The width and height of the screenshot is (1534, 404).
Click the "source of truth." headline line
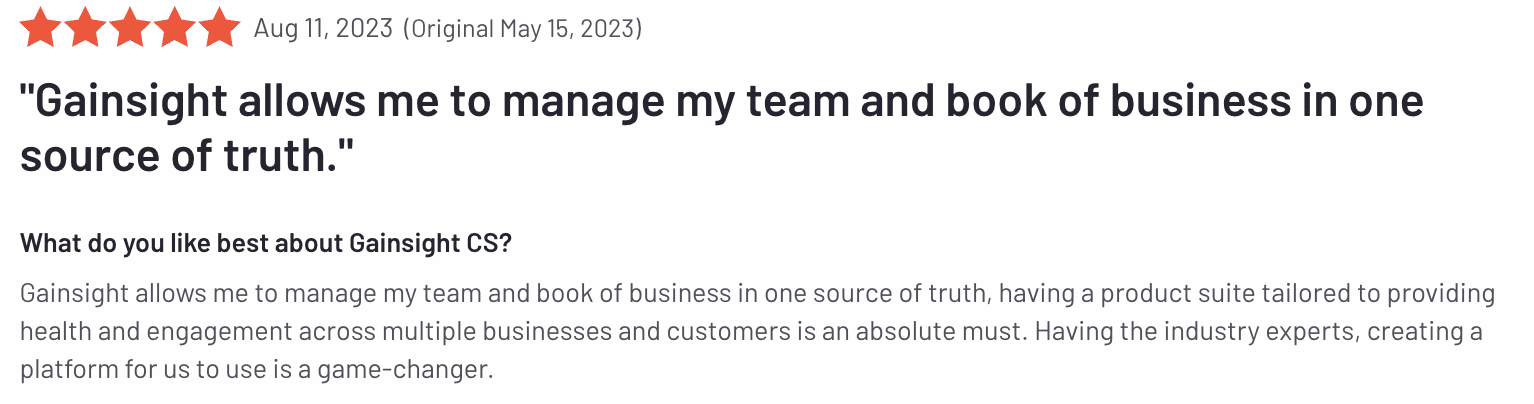(x=188, y=157)
